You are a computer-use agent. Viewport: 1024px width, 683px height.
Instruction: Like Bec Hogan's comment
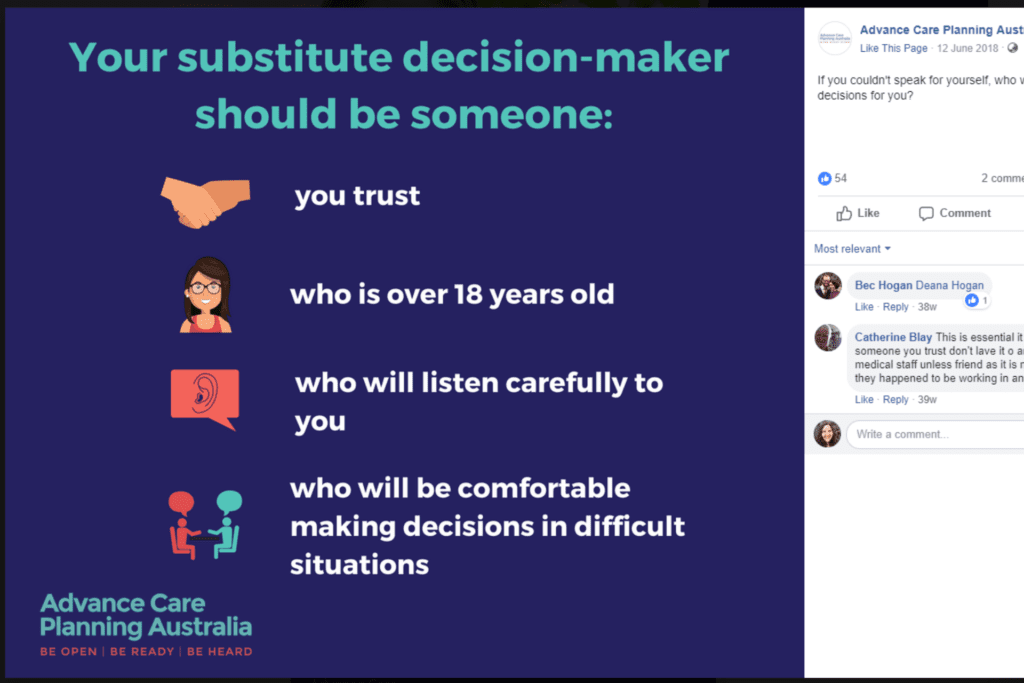(x=864, y=307)
